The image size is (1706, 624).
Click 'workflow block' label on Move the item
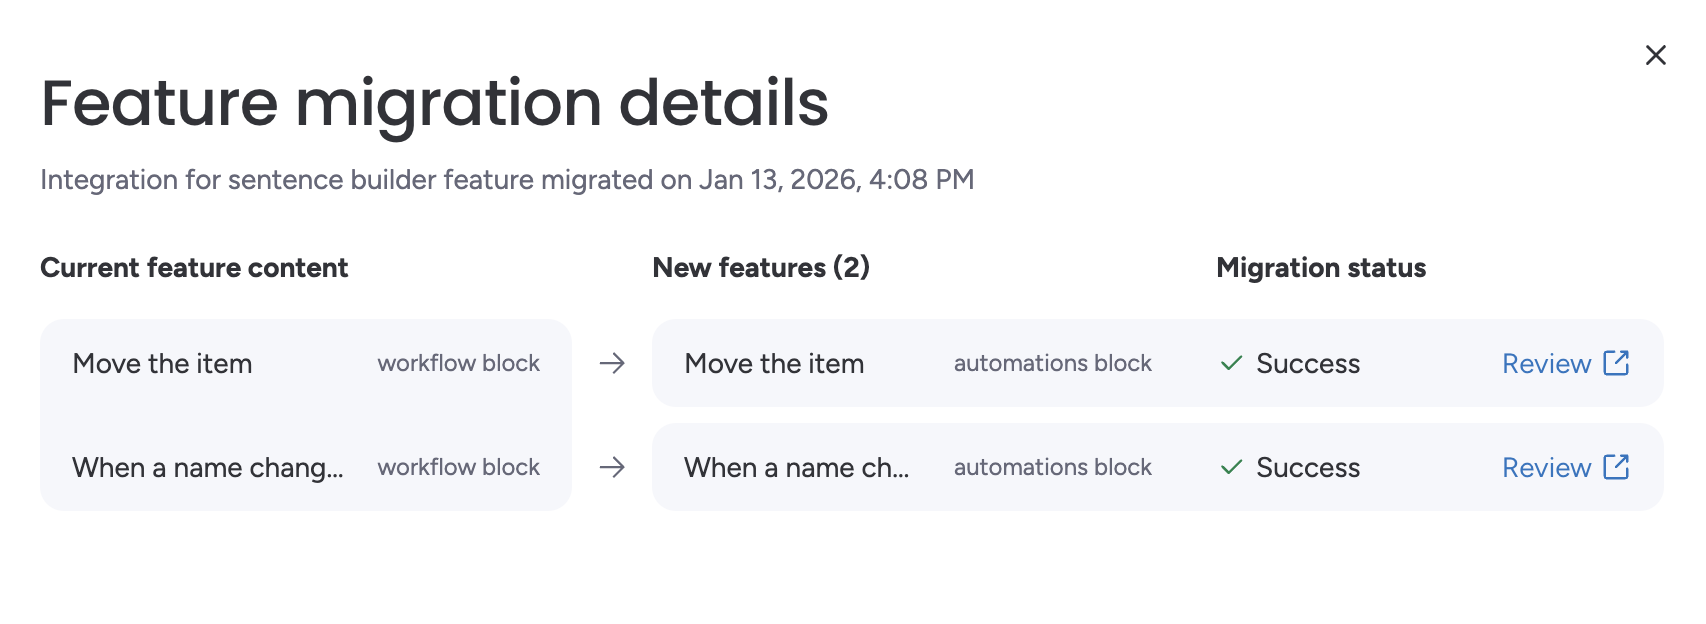[x=458, y=364]
